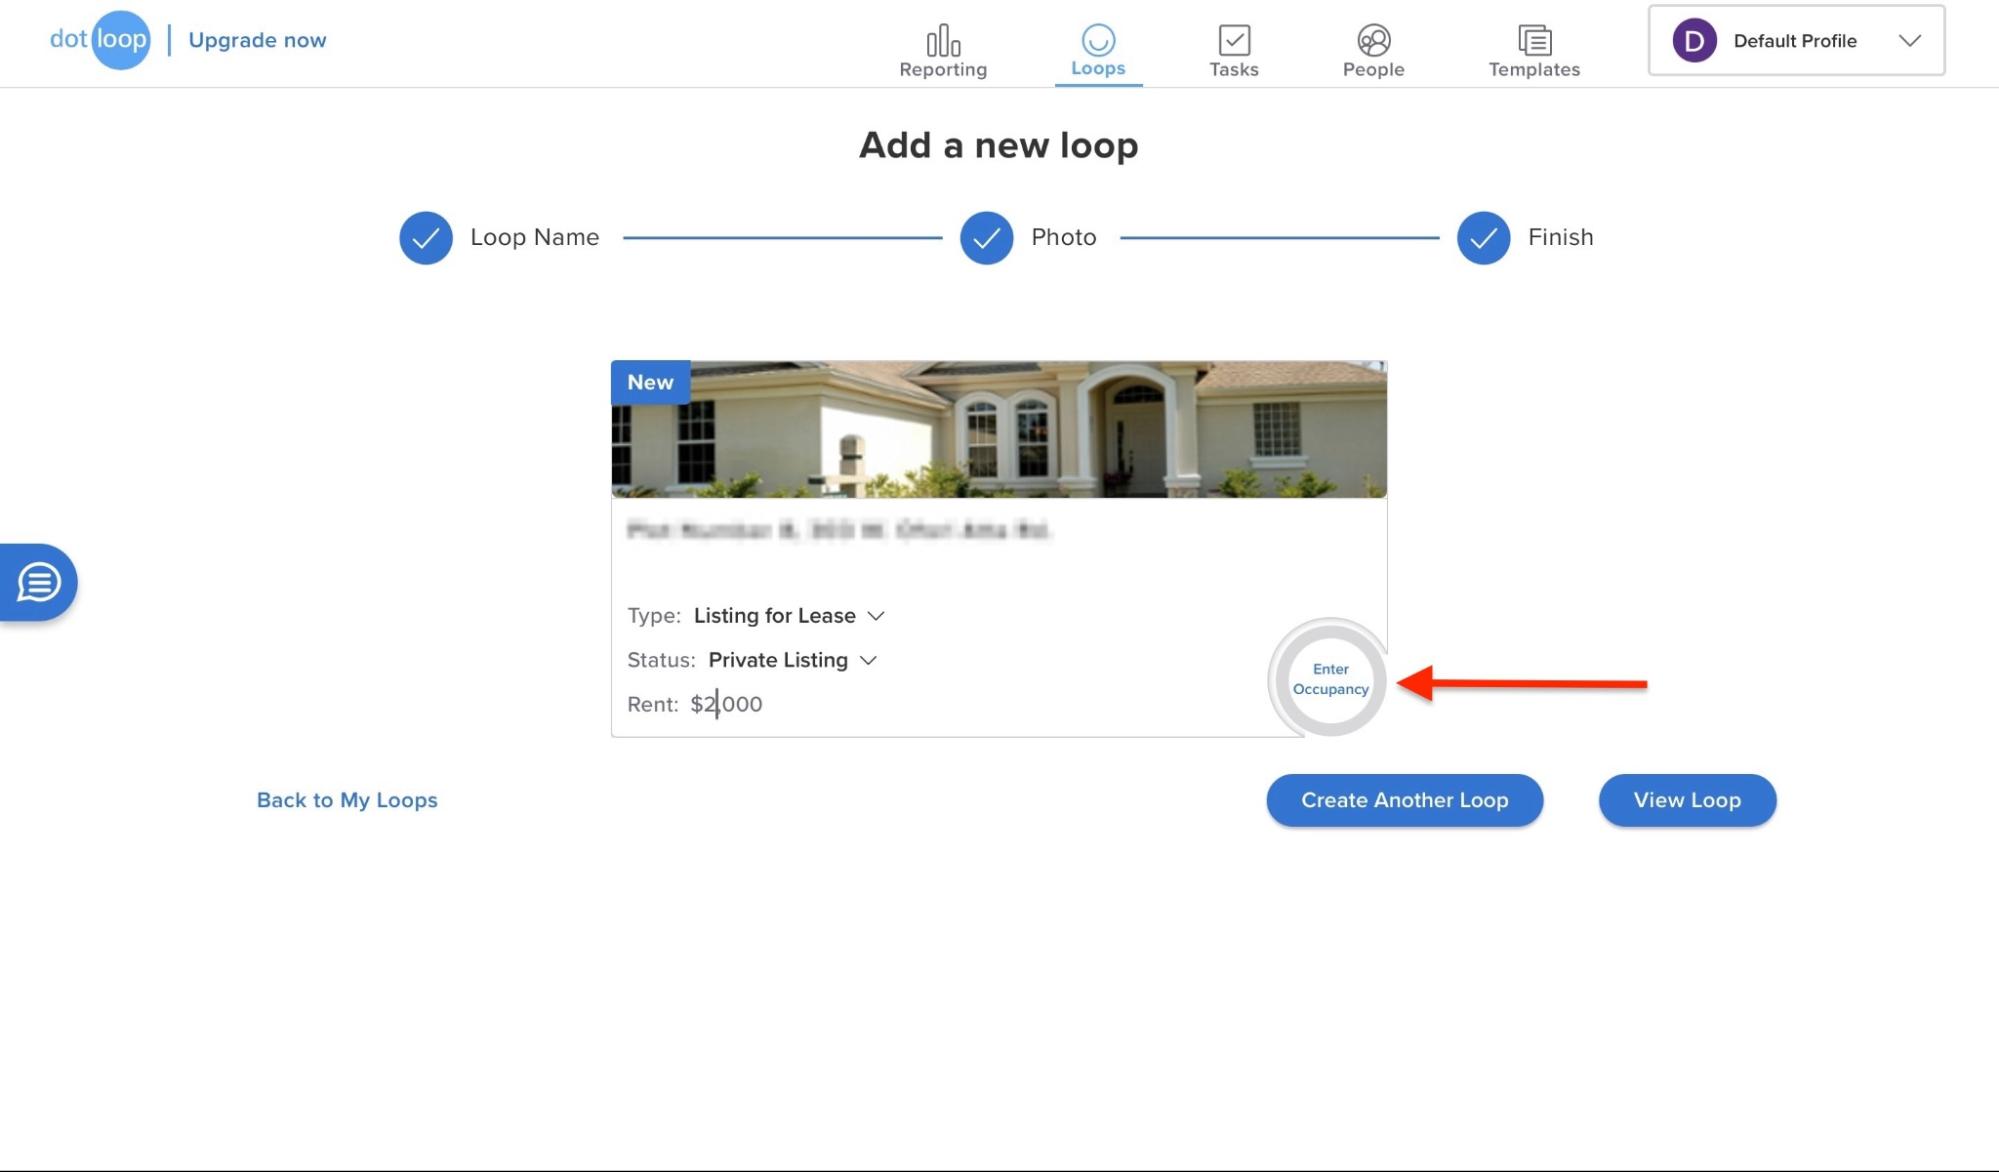Open the Type dropdown showing Listing for Lease
Screen dimensions: 1999x1172
[789, 616]
